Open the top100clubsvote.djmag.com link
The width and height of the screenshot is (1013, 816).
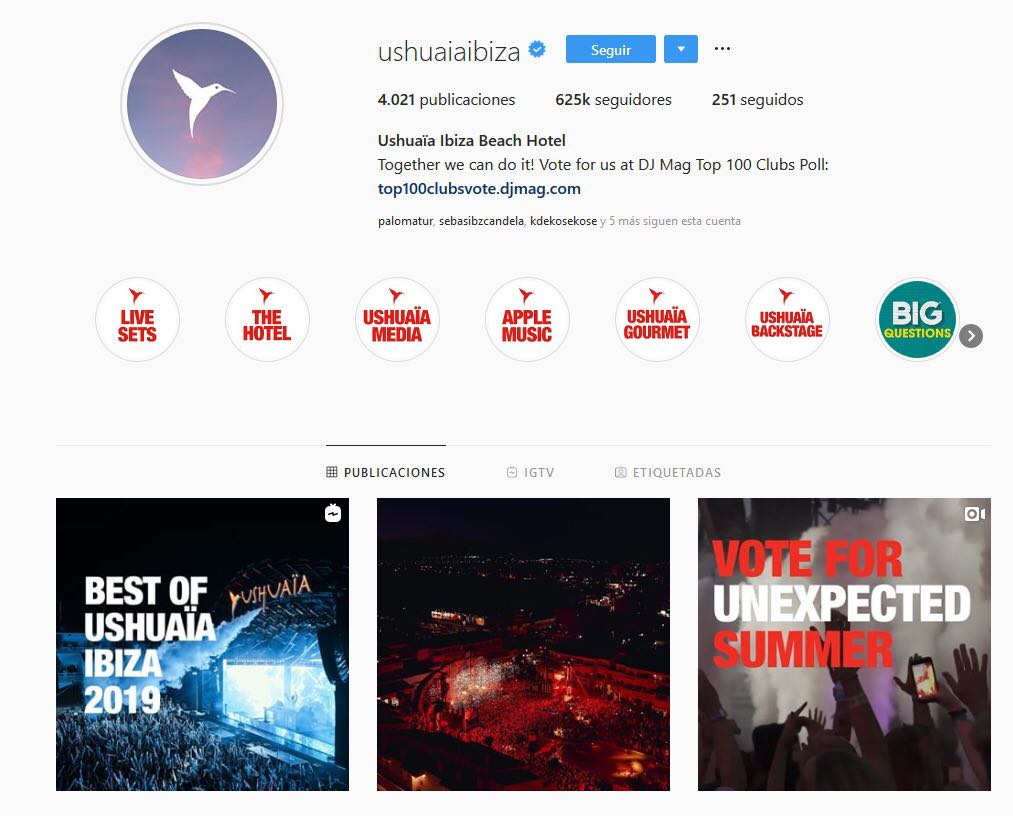pos(479,189)
